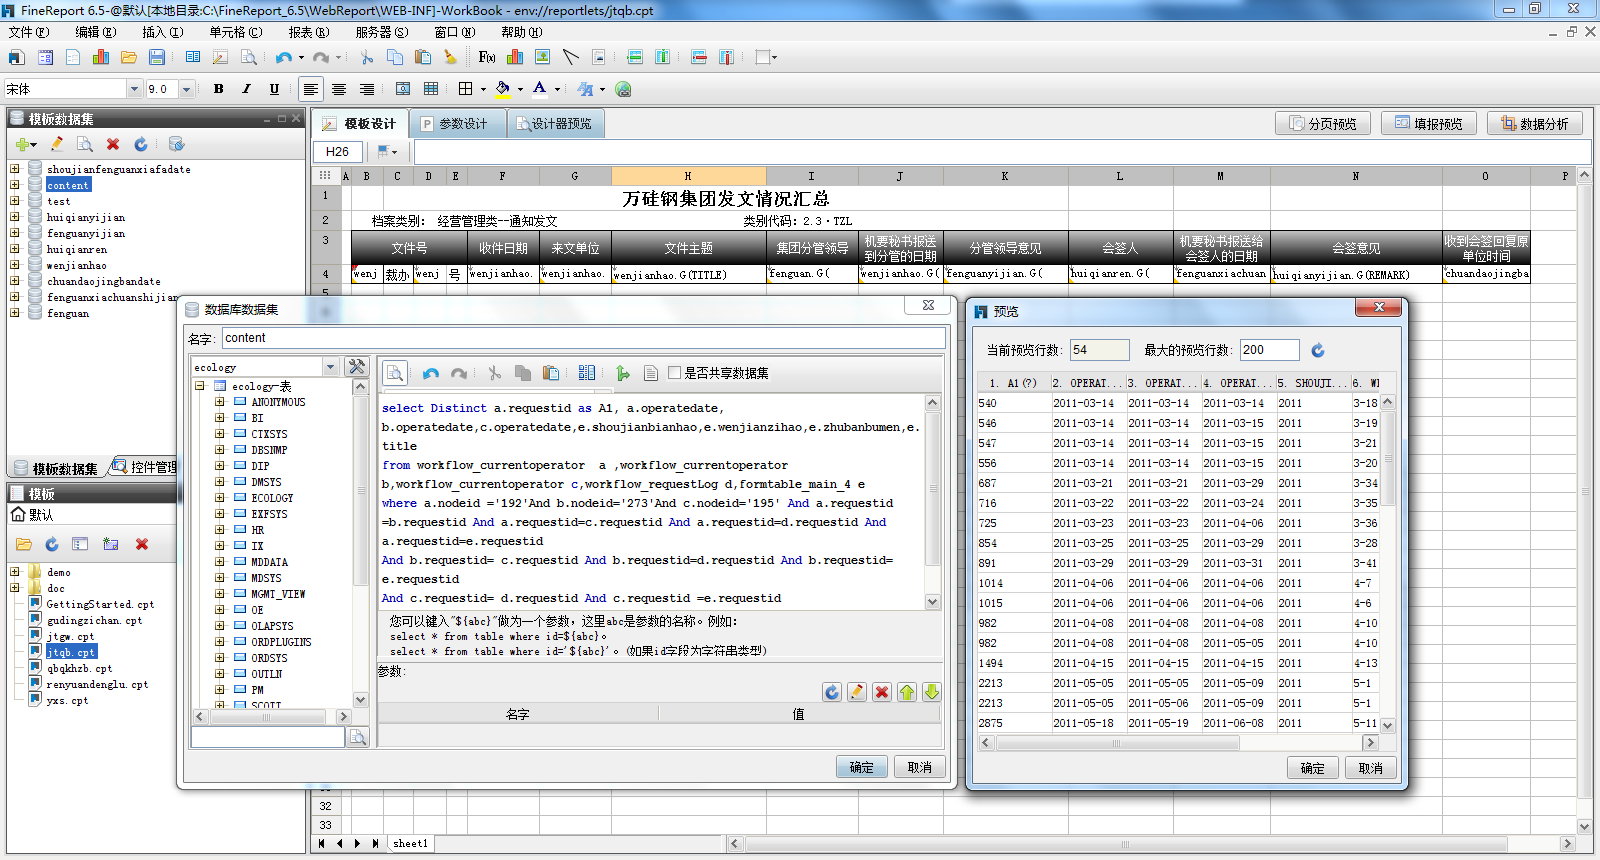
Task: Expand the HR schema node
Action: pos(220,530)
